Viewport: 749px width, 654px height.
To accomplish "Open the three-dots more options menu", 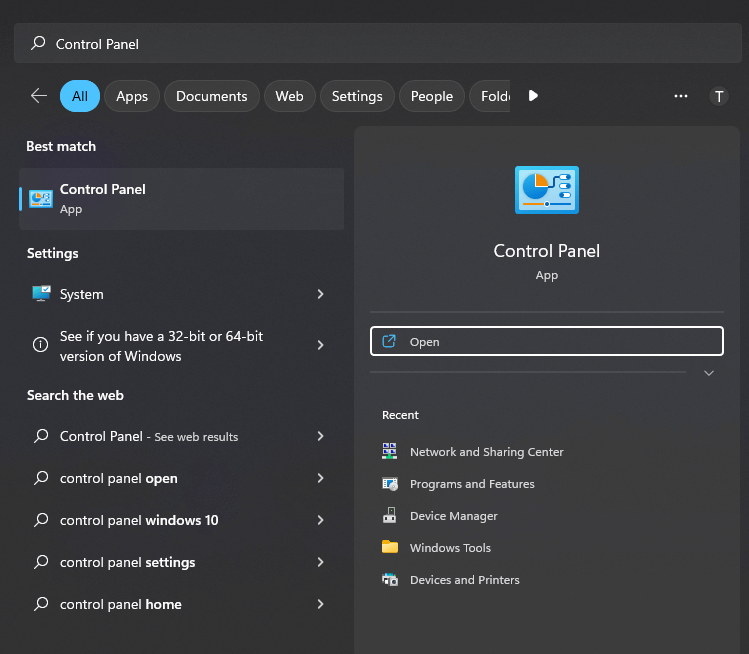I will point(681,96).
